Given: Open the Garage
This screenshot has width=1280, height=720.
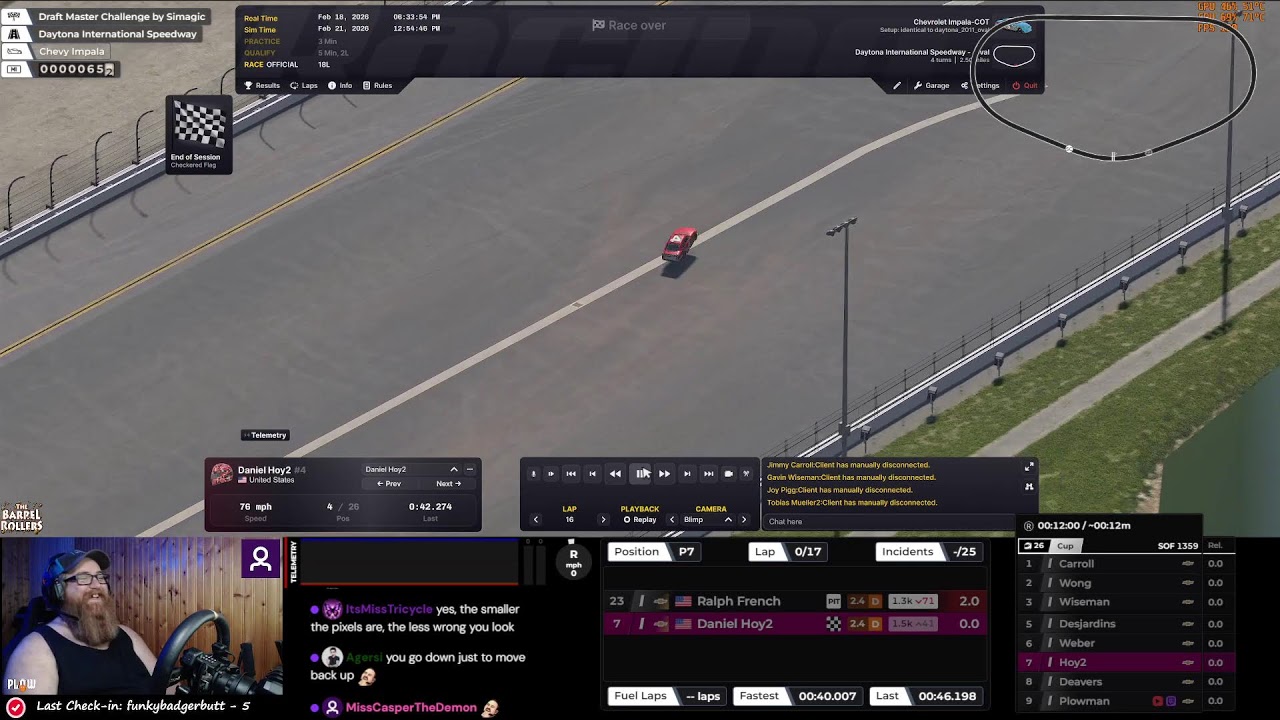Looking at the screenshot, I should [931, 86].
